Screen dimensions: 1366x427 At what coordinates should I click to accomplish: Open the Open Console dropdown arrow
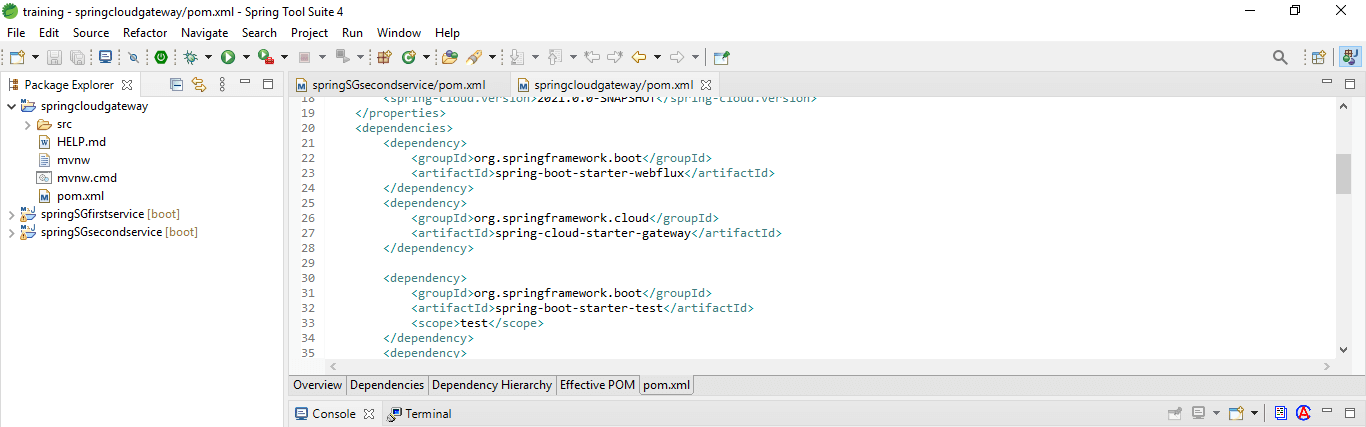pyautogui.click(x=1253, y=414)
